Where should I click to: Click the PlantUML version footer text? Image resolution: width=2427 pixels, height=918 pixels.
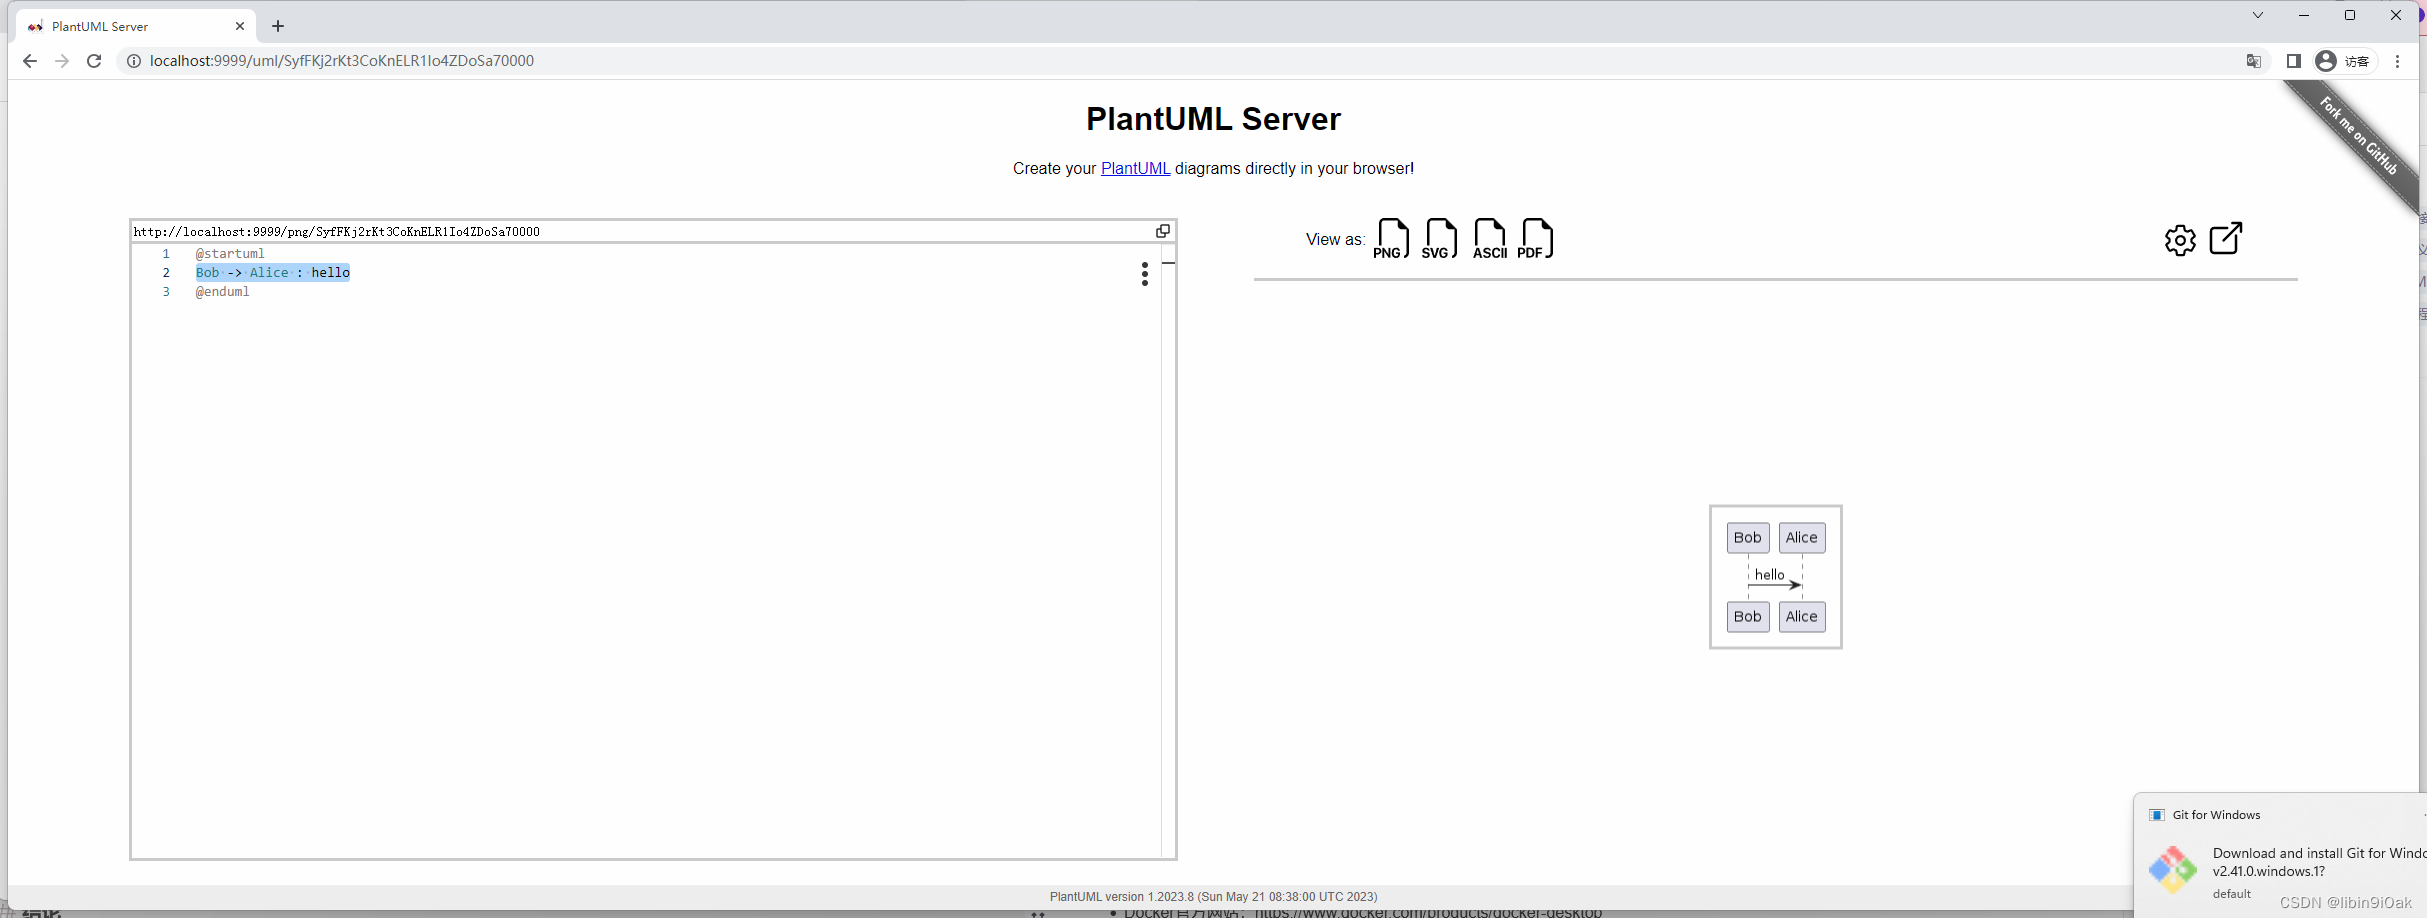point(1213,897)
